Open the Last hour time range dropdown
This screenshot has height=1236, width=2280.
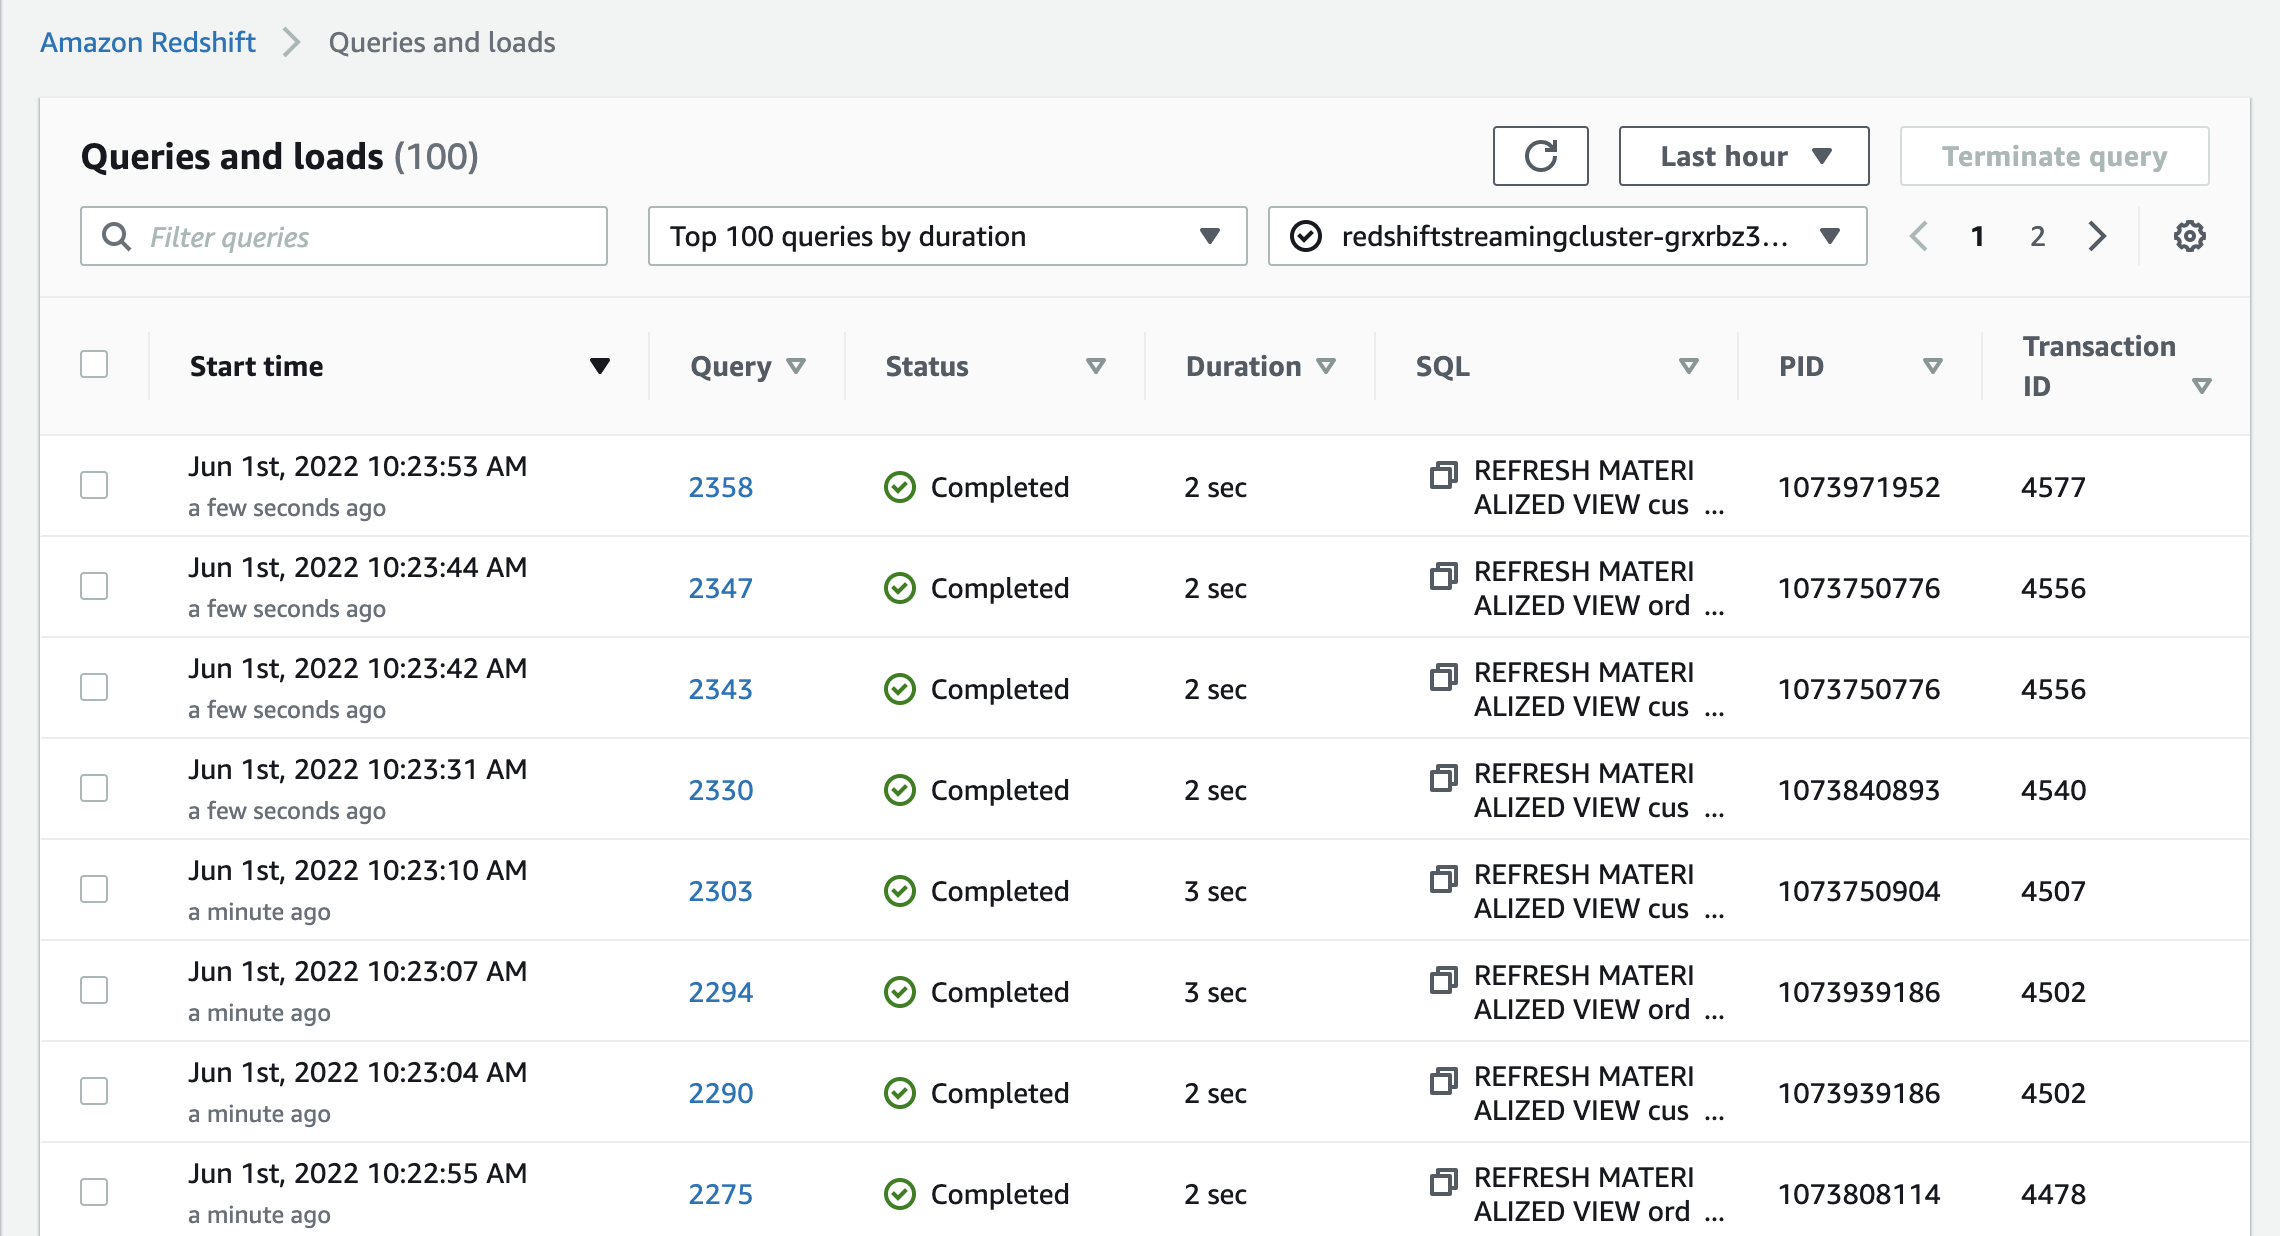point(1743,156)
